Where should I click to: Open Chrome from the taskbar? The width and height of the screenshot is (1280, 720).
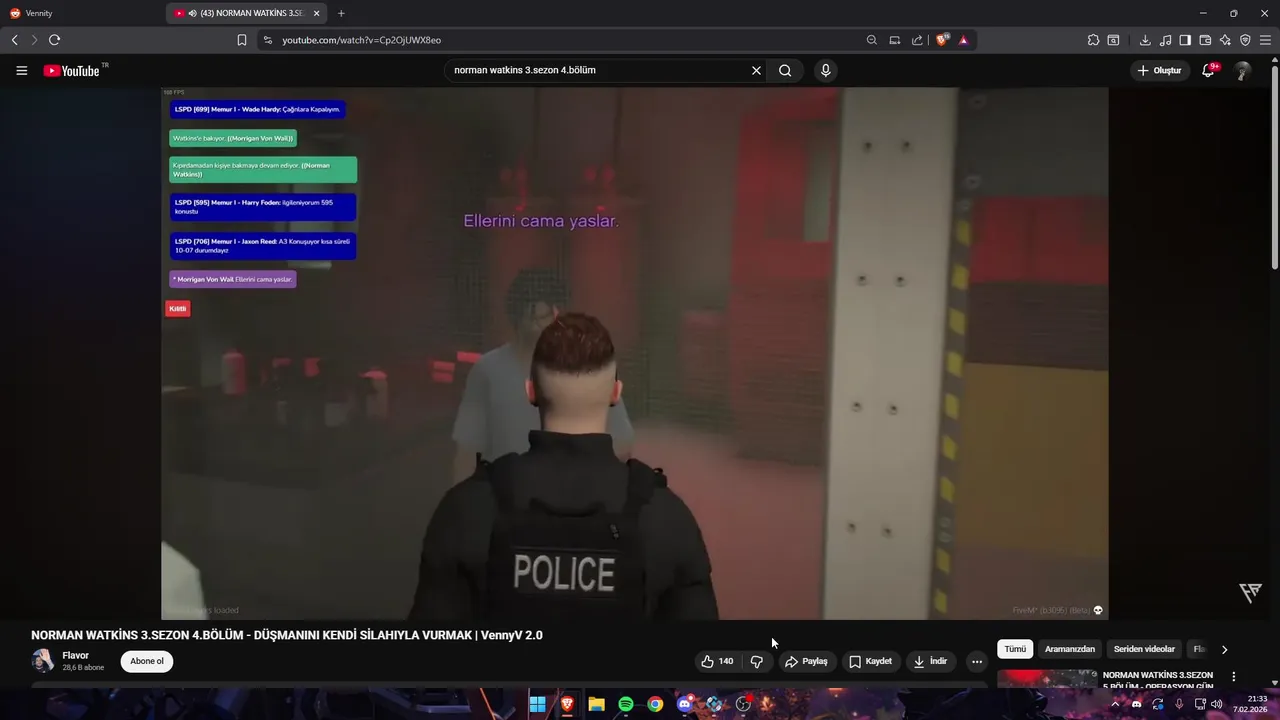pos(655,704)
